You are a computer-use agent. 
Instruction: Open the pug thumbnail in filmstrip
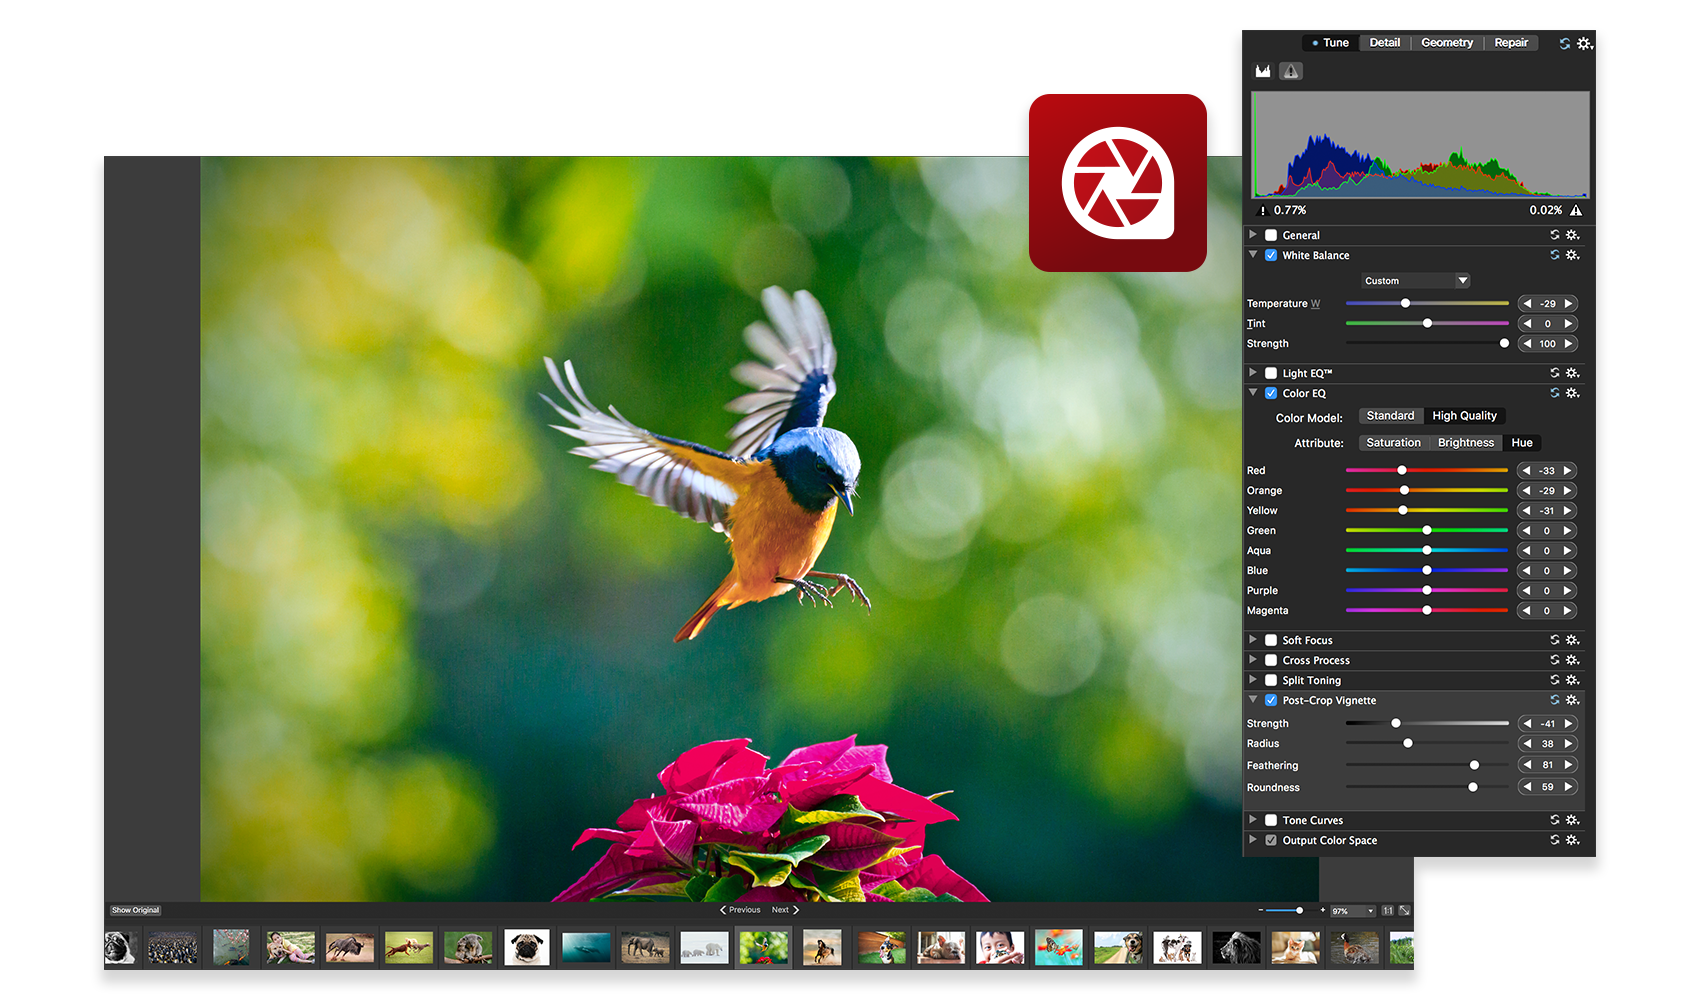[x=526, y=947]
